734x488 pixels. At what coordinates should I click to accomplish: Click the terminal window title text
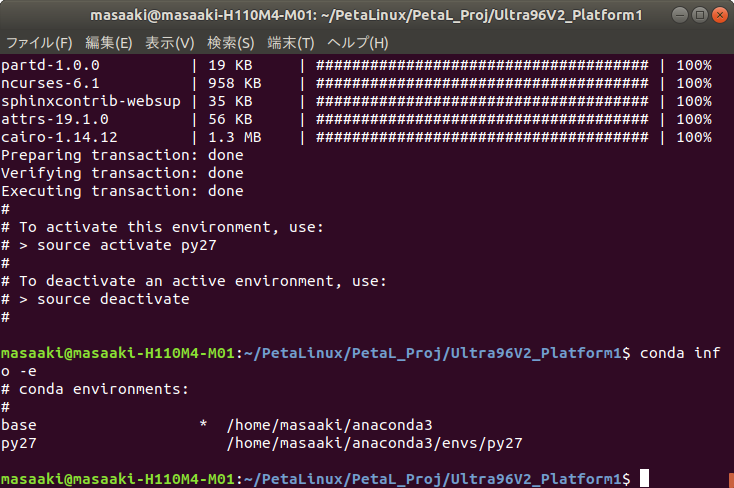pyautogui.click(x=366, y=15)
